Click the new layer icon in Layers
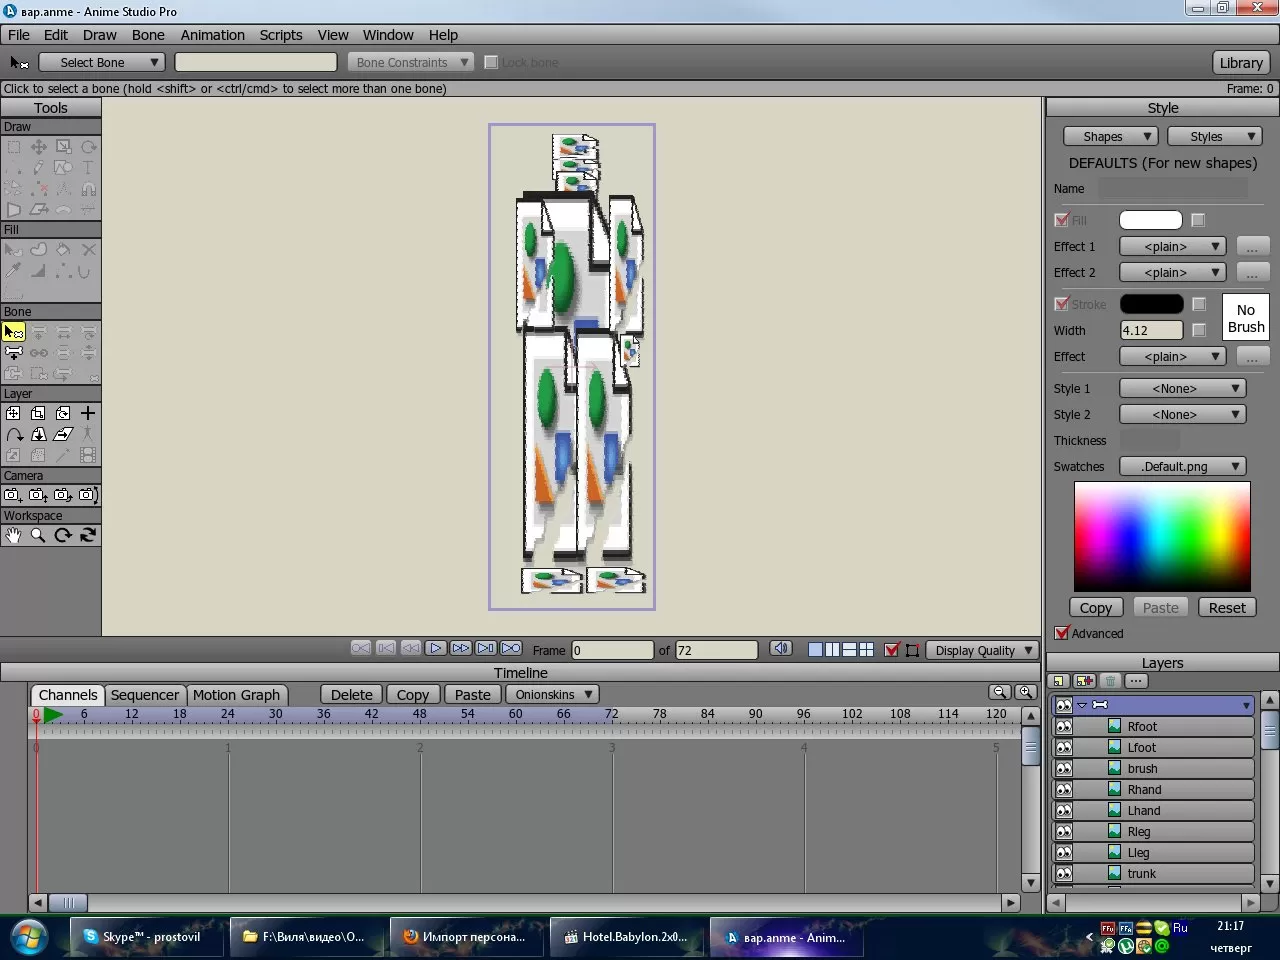This screenshot has height=960, width=1280. pos(1060,681)
